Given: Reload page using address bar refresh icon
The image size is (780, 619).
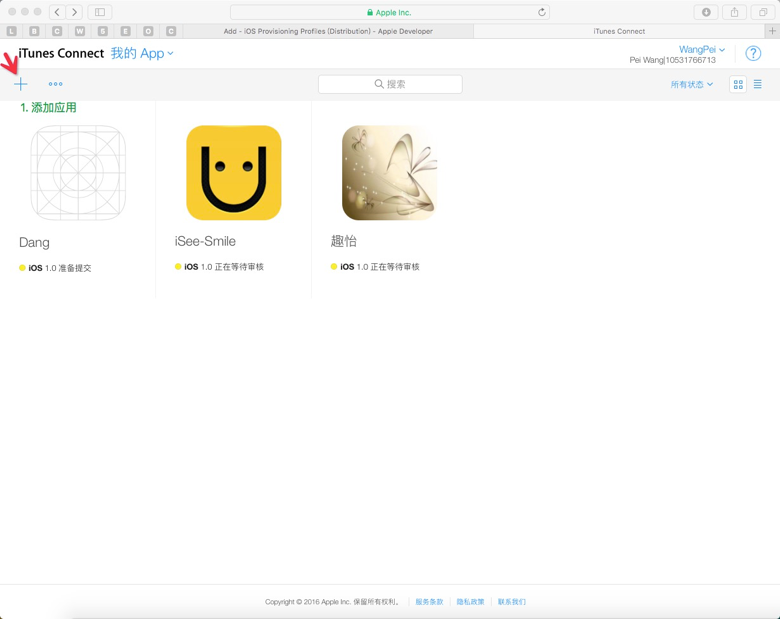Looking at the screenshot, I should point(542,12).
